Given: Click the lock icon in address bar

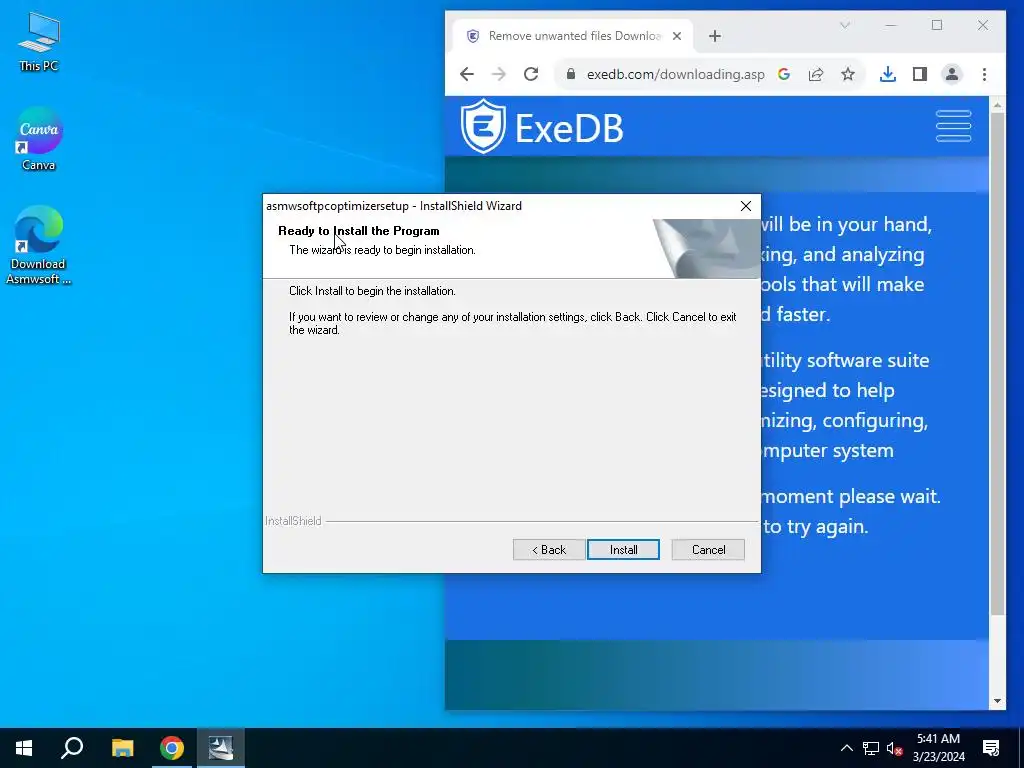Looking at the screenshot, I should tap(571, 74).
